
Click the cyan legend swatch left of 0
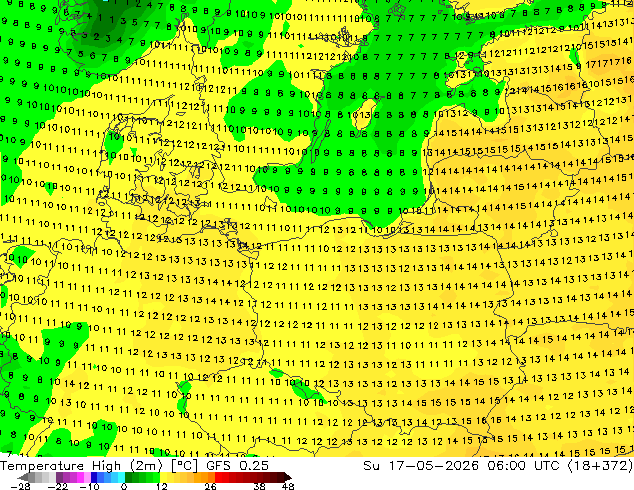pos(121,477)
